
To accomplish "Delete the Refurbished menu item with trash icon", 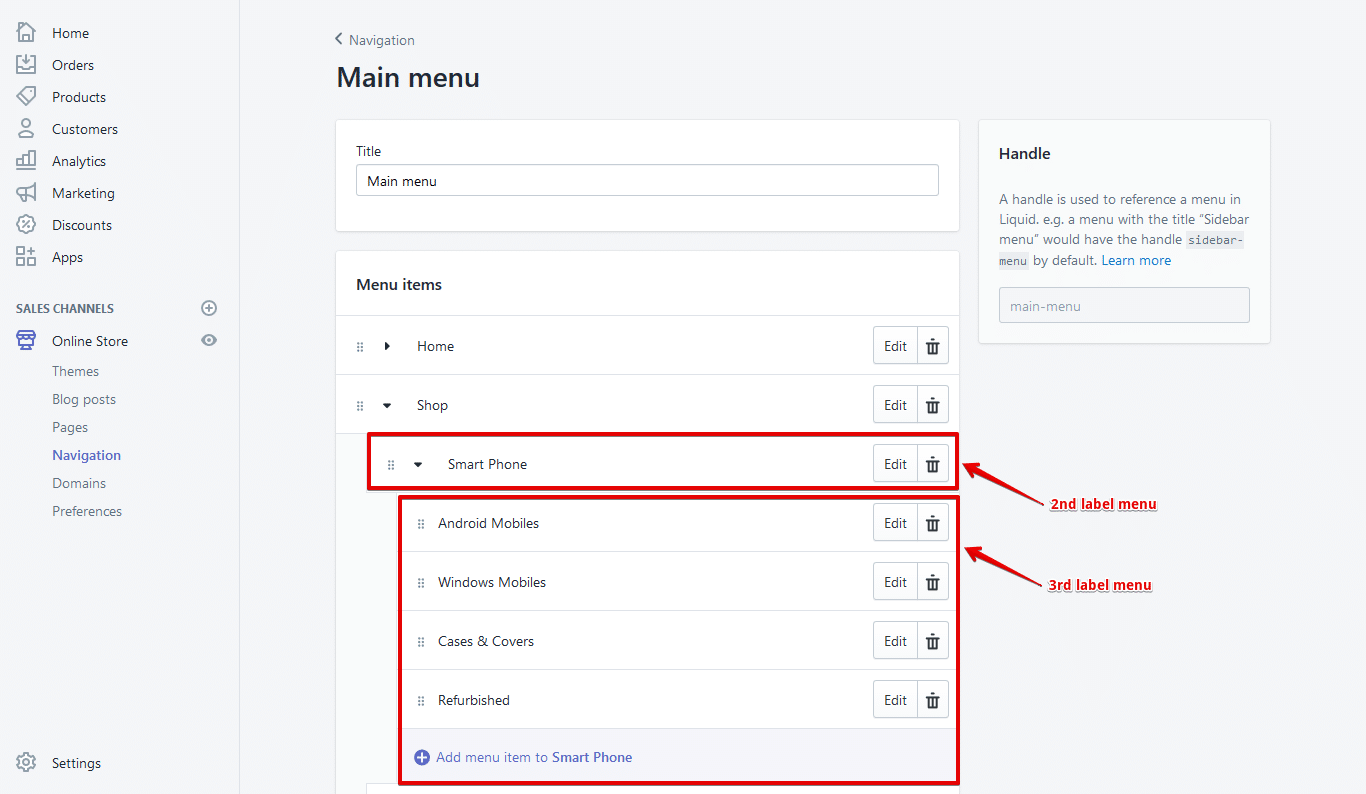I will tap(932, 699).
